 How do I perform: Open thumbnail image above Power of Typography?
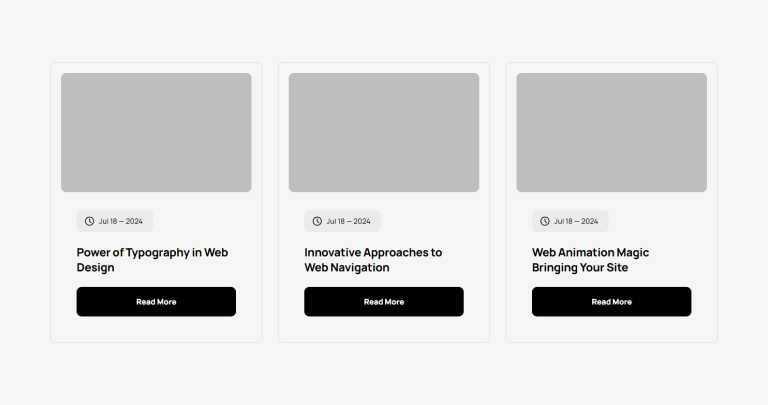pos(156,132)
